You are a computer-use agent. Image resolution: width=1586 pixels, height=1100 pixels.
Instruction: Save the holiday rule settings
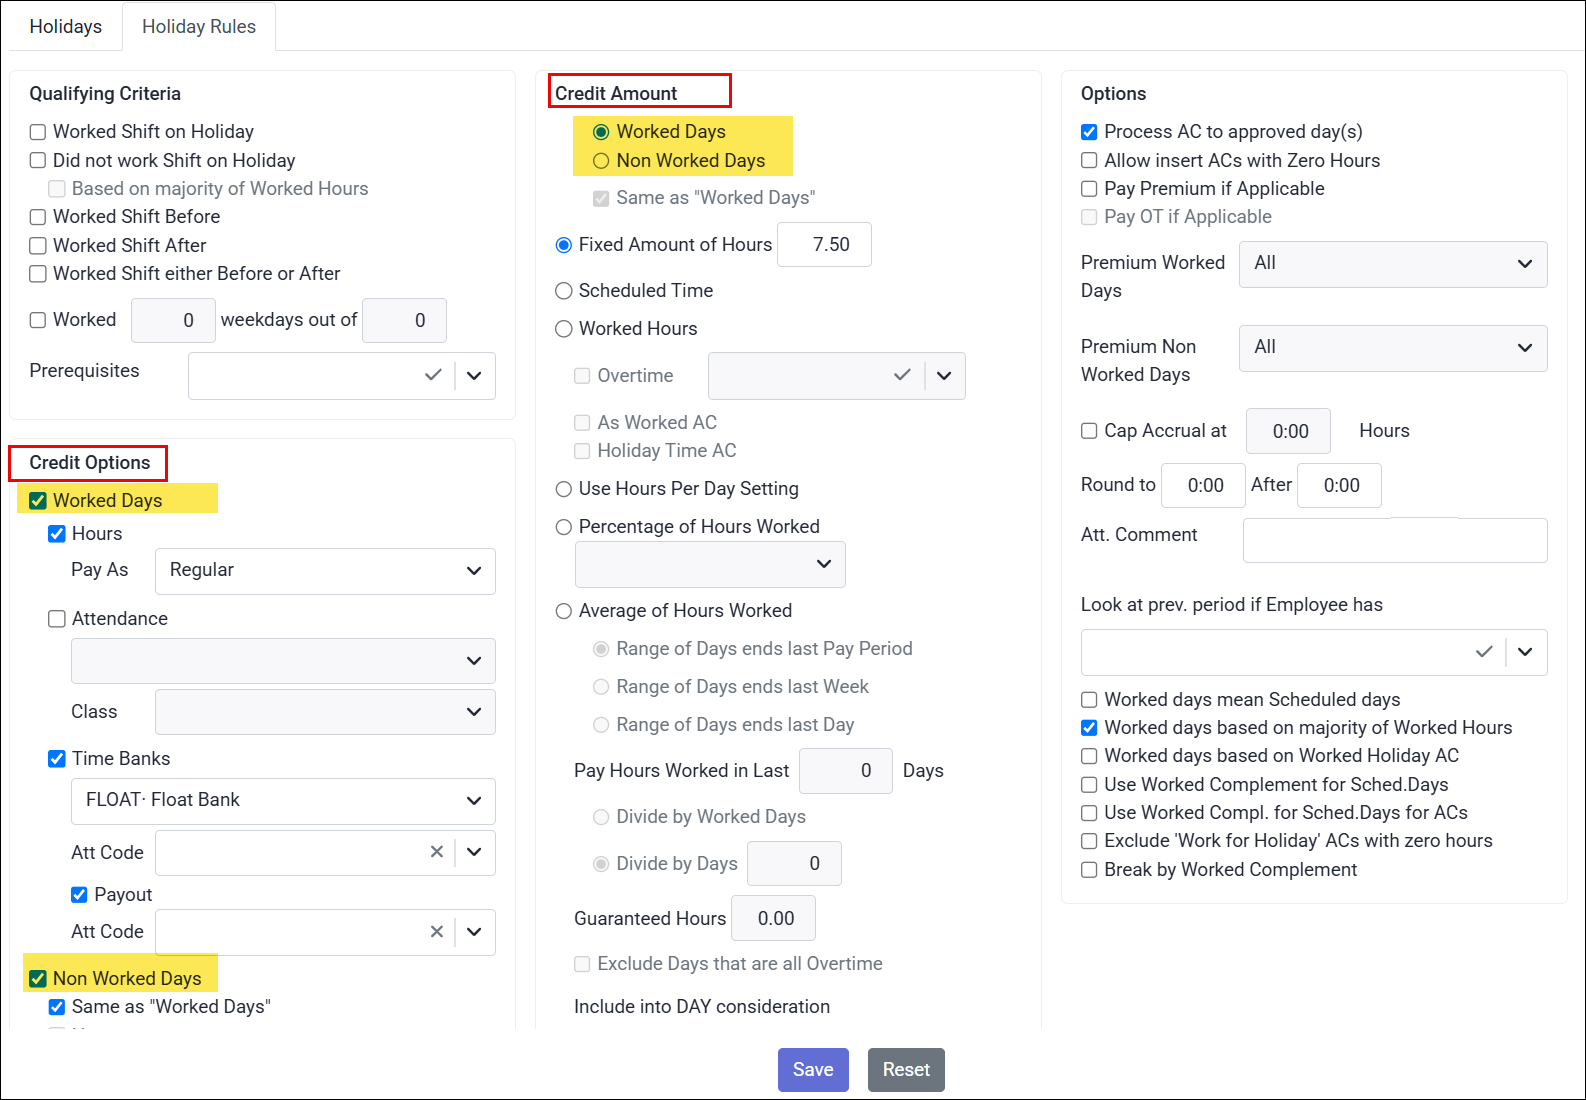[x=813, y=1070]
